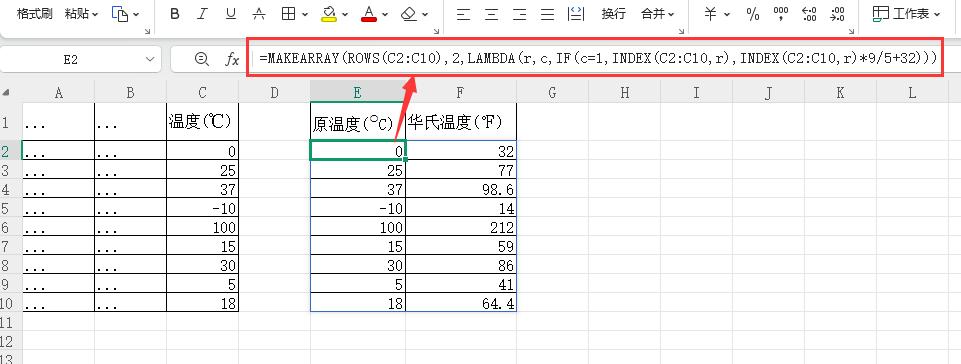
Task: Apply justified alignment icon
Action: point(548,14)
